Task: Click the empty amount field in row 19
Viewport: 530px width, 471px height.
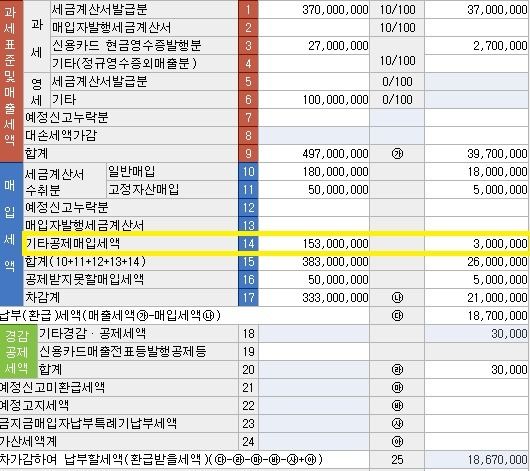Action: pos(314,351)
